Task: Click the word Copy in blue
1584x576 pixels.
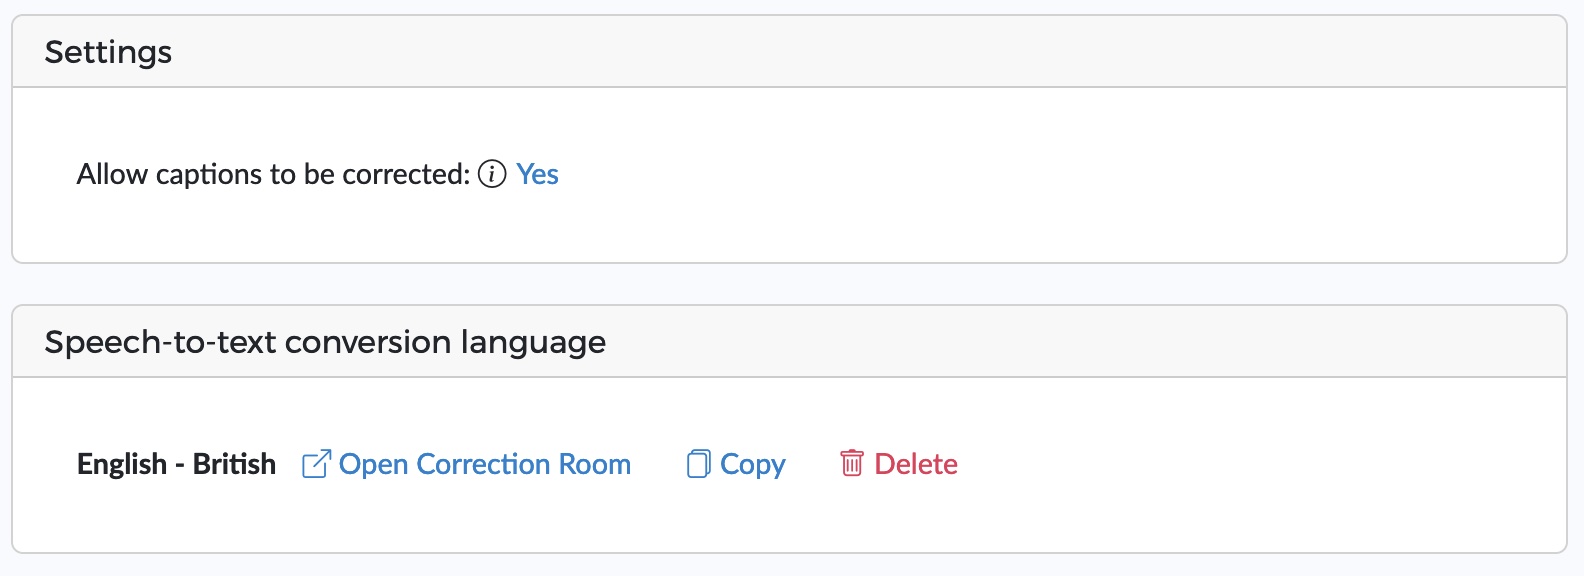Action: point(753,465)
